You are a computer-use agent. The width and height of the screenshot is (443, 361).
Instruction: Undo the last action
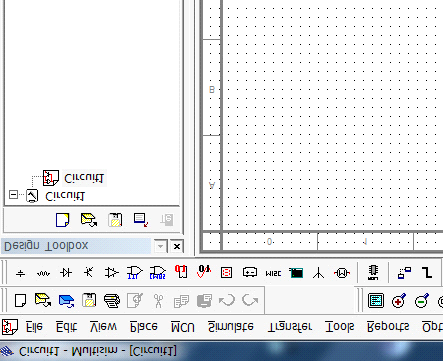click(227, 301)
